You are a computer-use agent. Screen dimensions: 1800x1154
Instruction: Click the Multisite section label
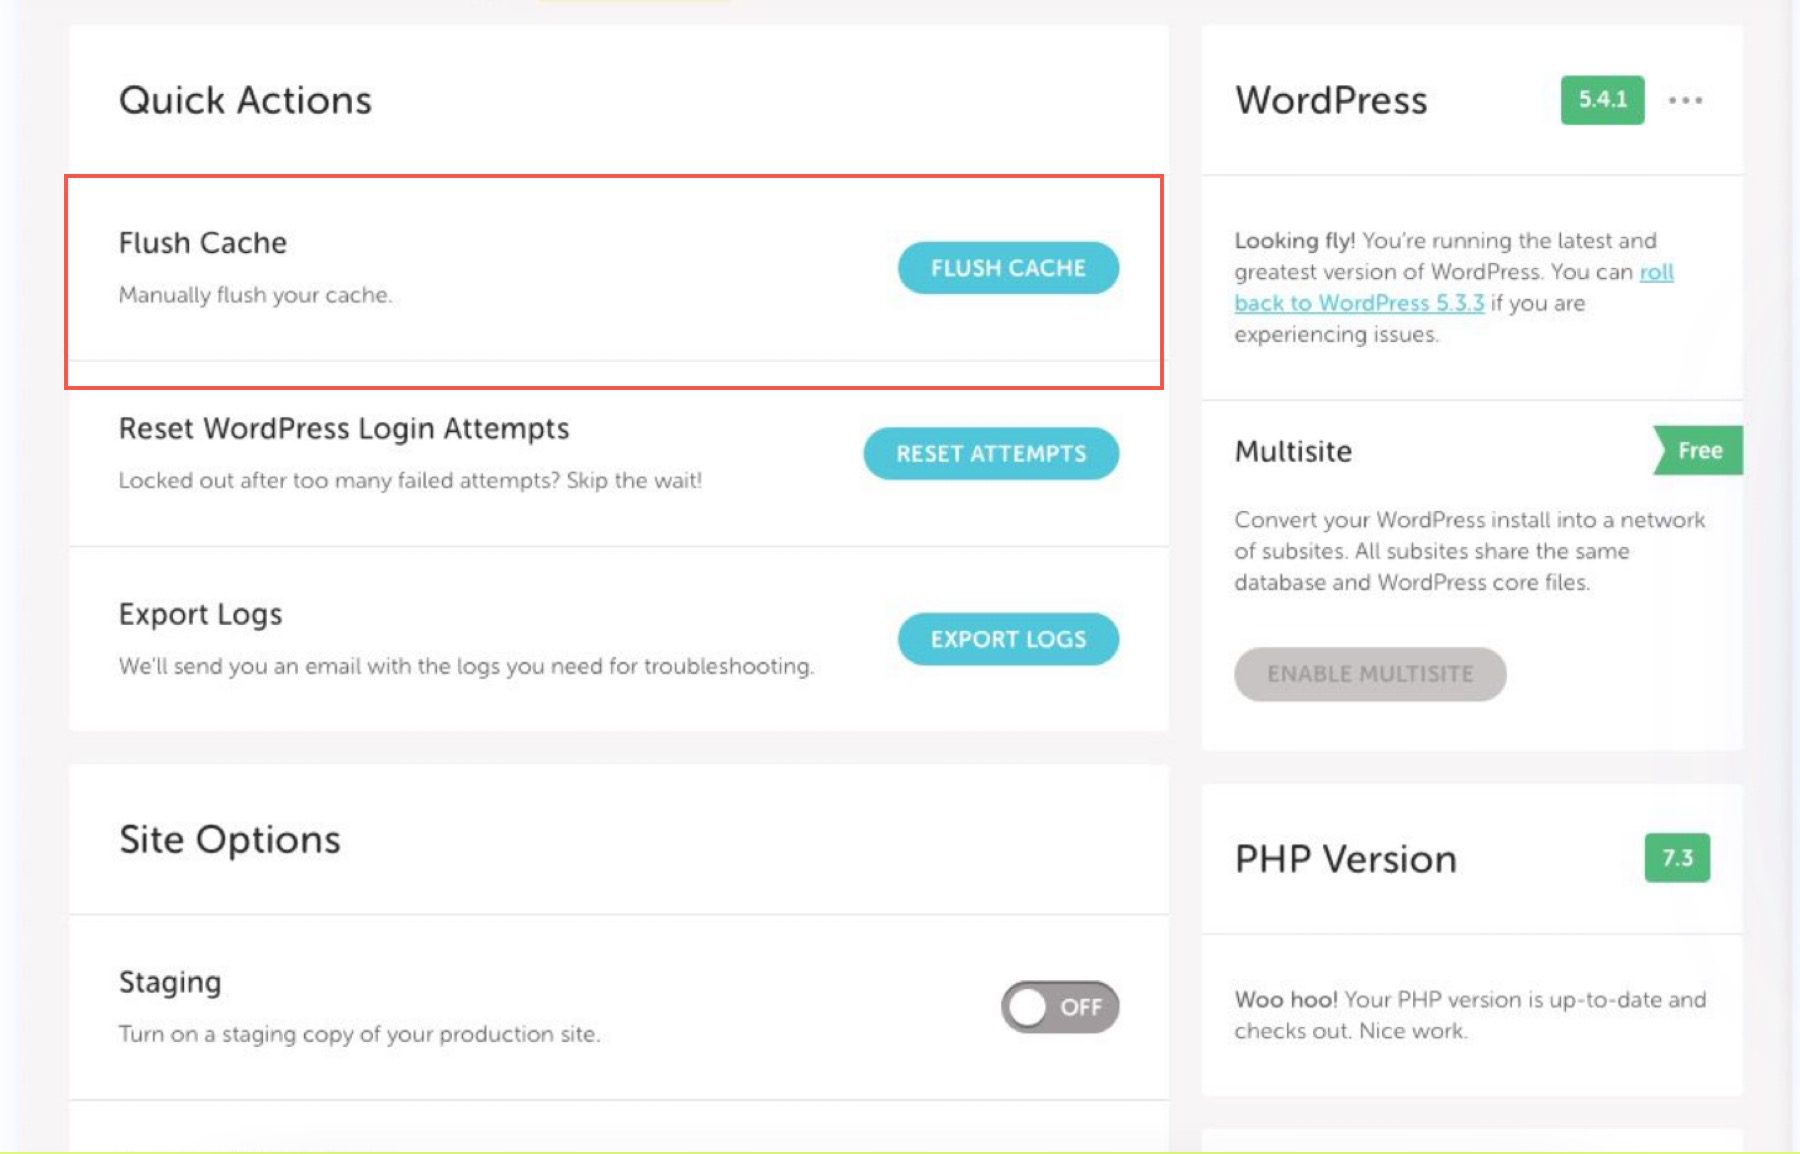pos(1292,450)
